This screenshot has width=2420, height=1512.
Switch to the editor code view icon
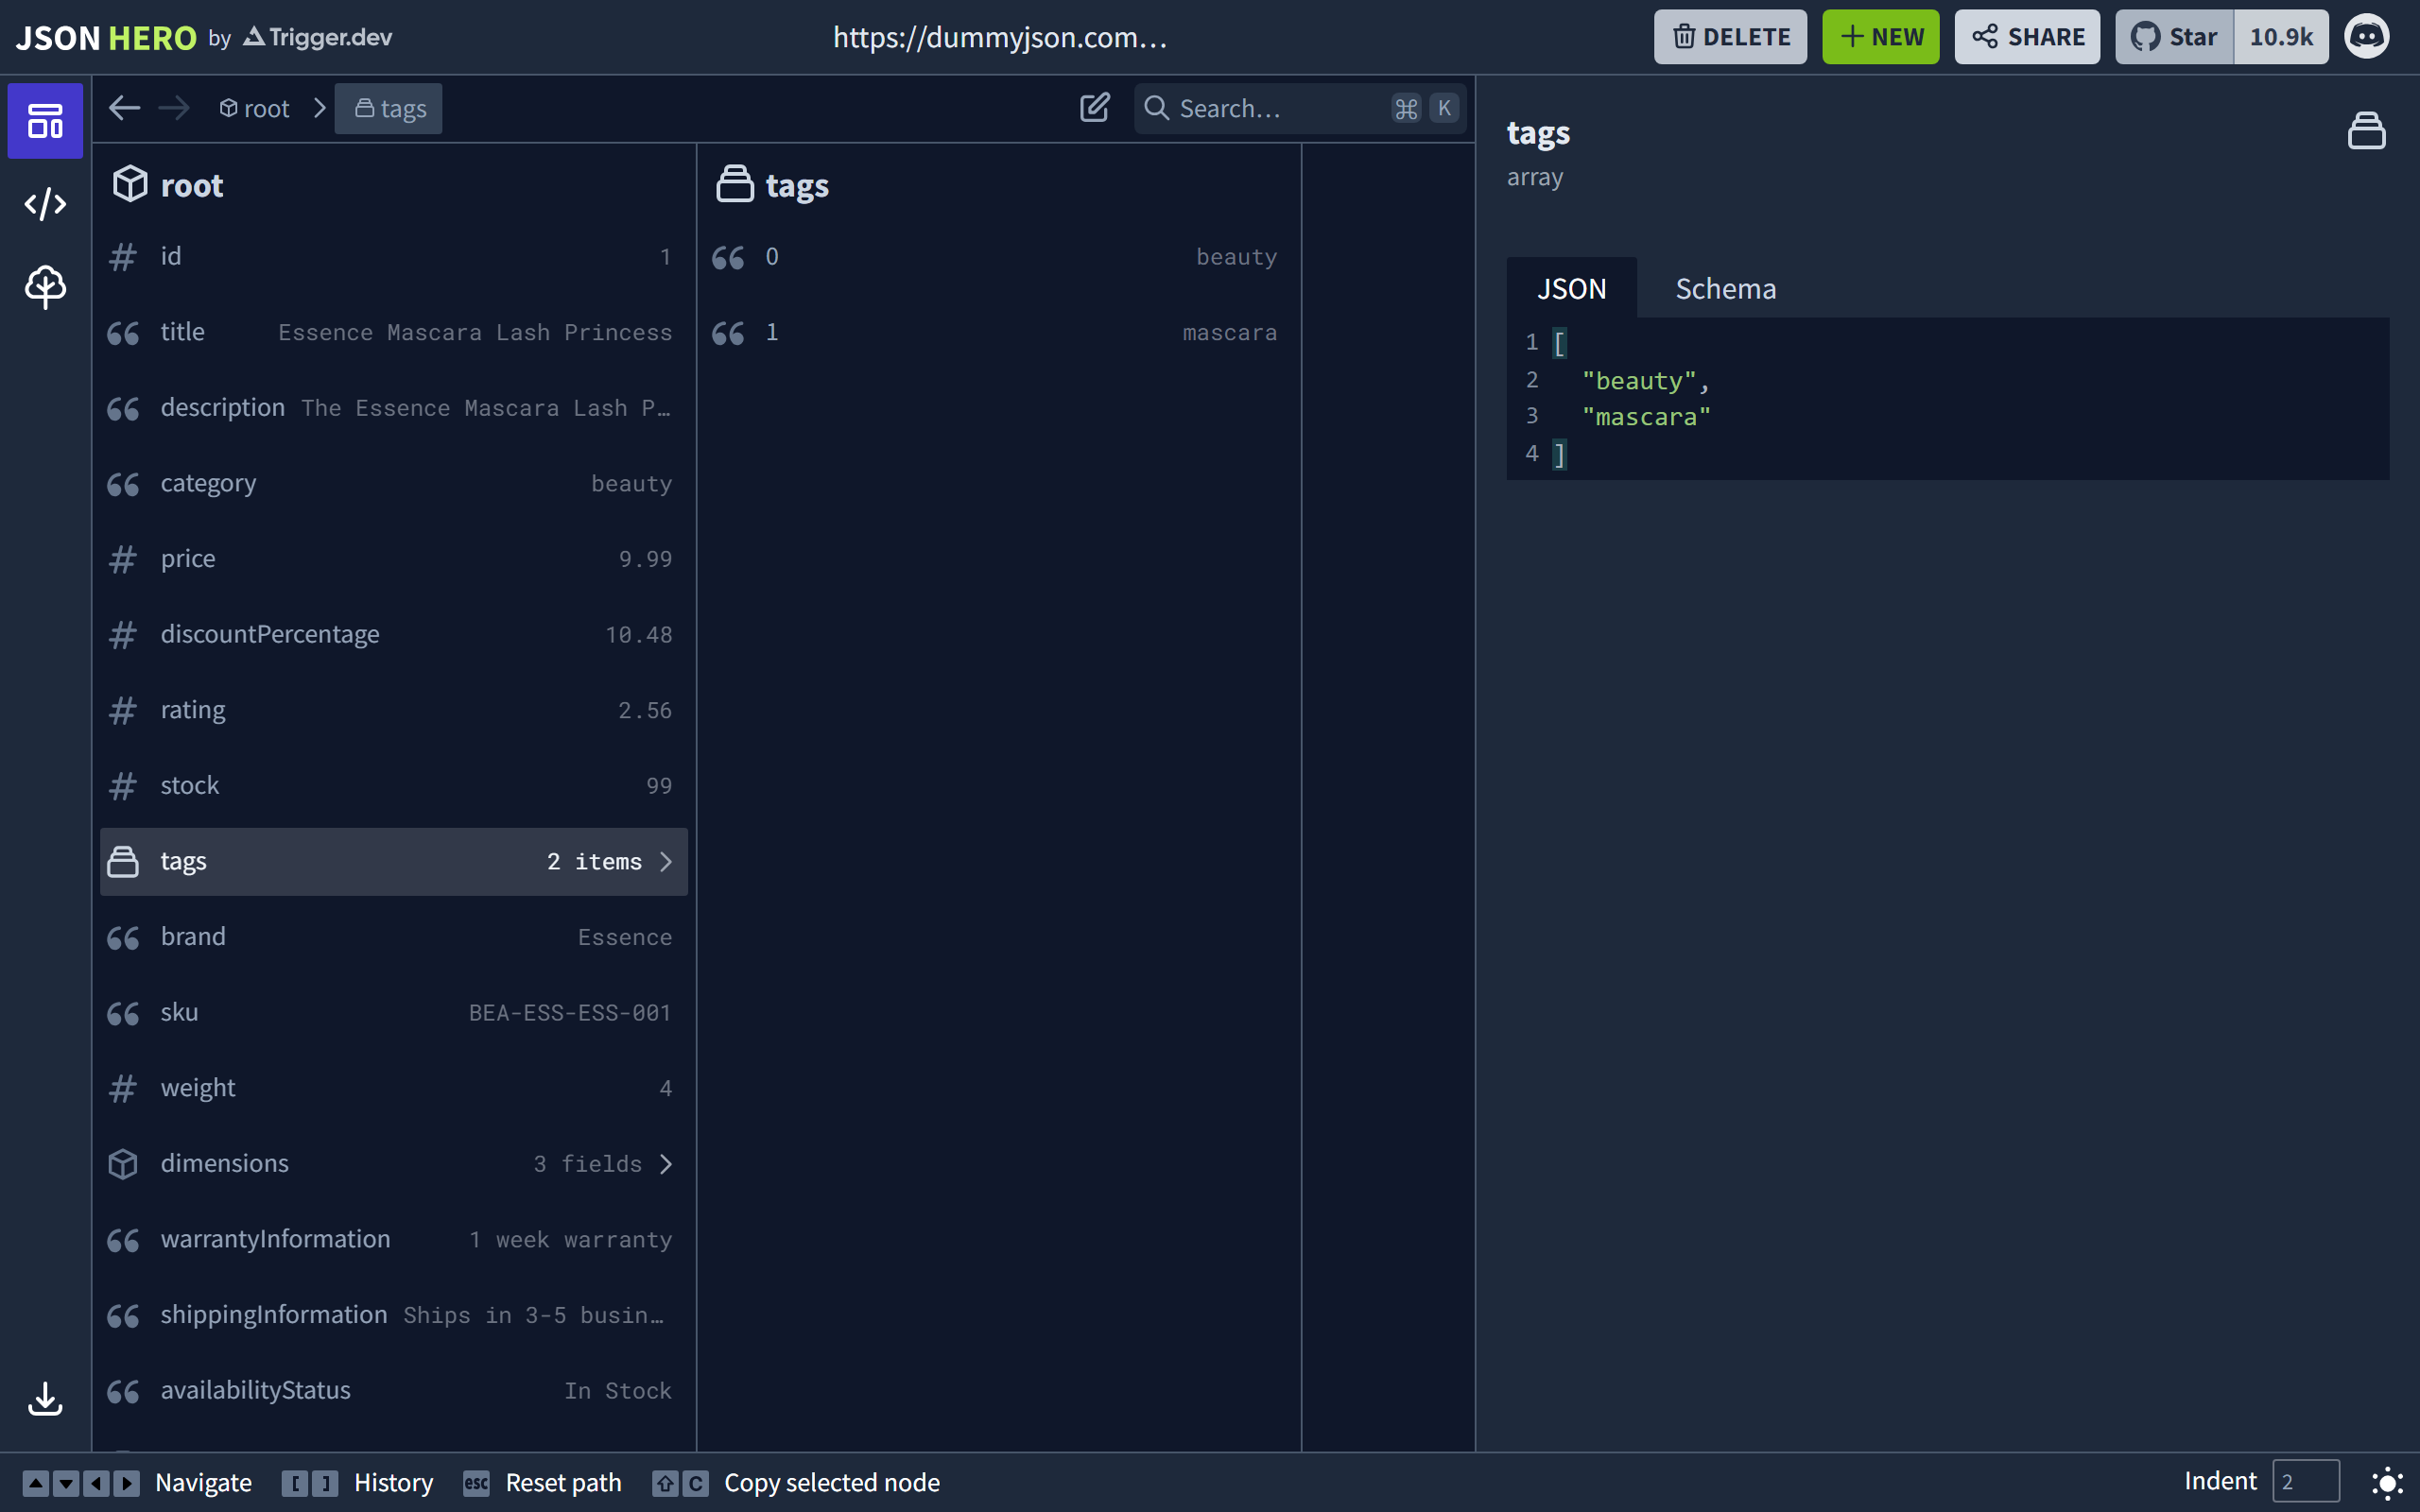coord(45,204)
